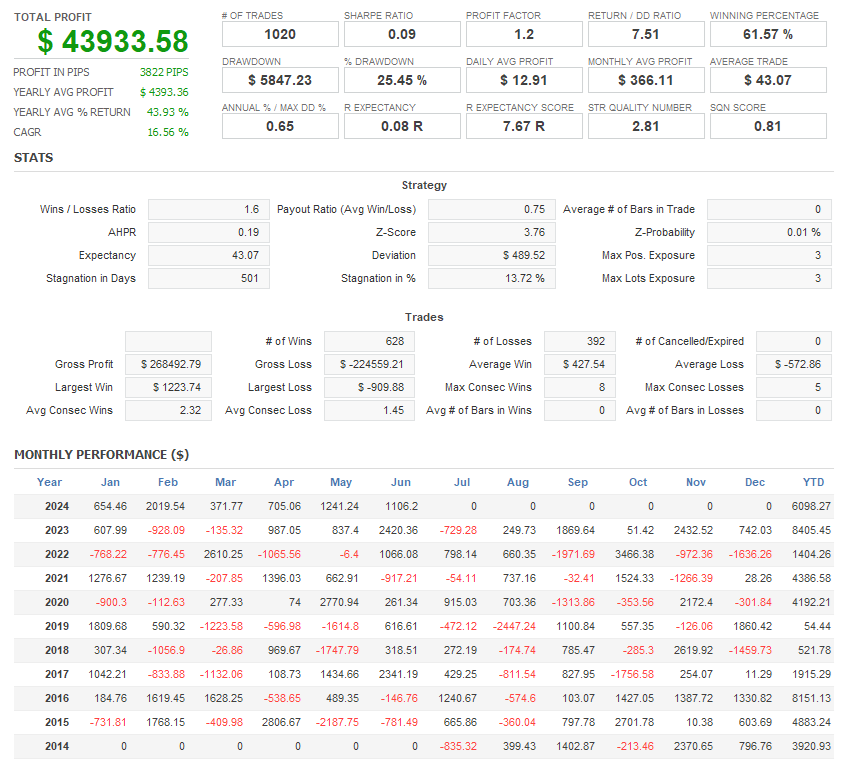The width and height of the screenshot is (855, 767).
Task: Click the Avg Consec Wins field 2.32
Action: point(168,410)
